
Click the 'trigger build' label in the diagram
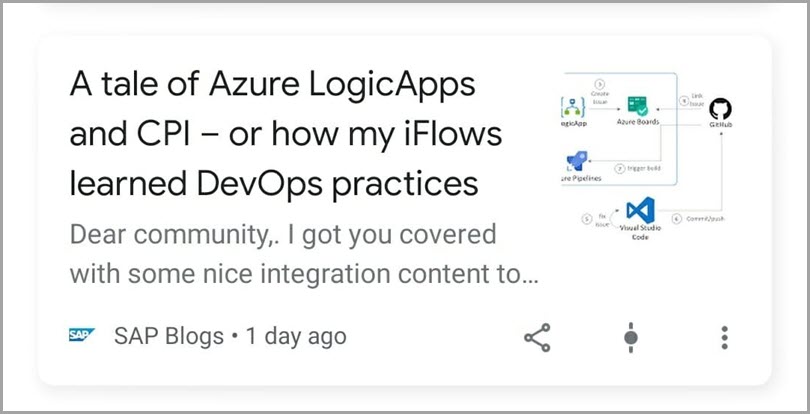pyautogui.click(x=643, y=168)
